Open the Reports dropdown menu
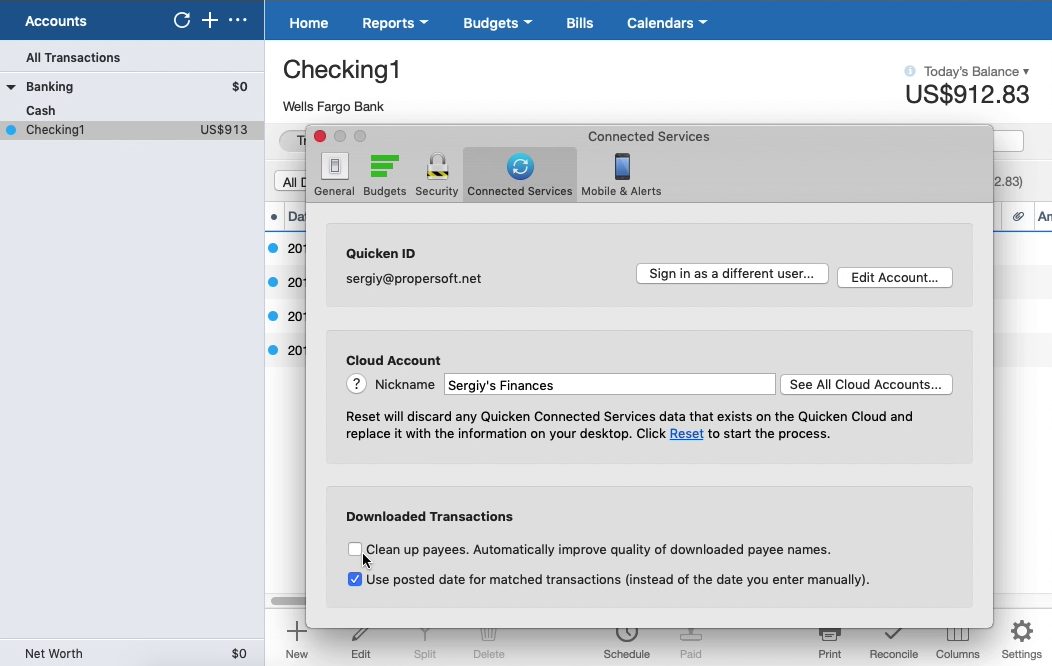This screenshot has height=666, width=1052. coord(394,23)
